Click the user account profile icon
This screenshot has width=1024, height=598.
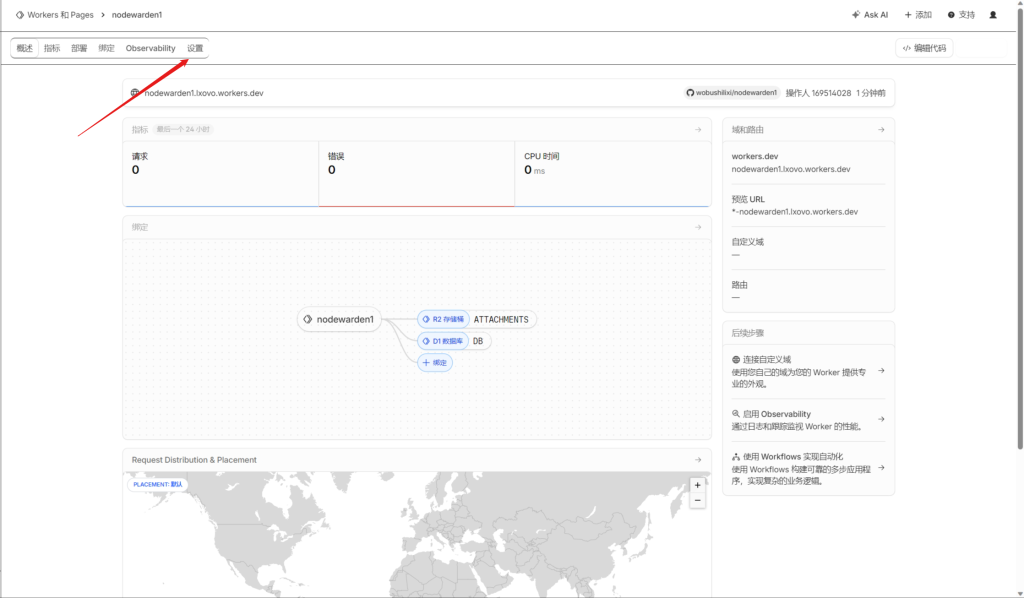993,15
